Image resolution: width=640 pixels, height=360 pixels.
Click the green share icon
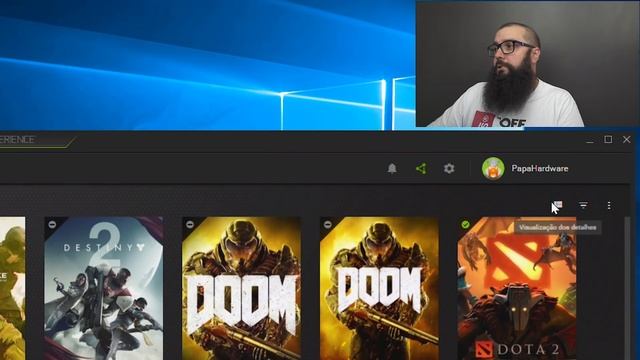tap(421, 168)
